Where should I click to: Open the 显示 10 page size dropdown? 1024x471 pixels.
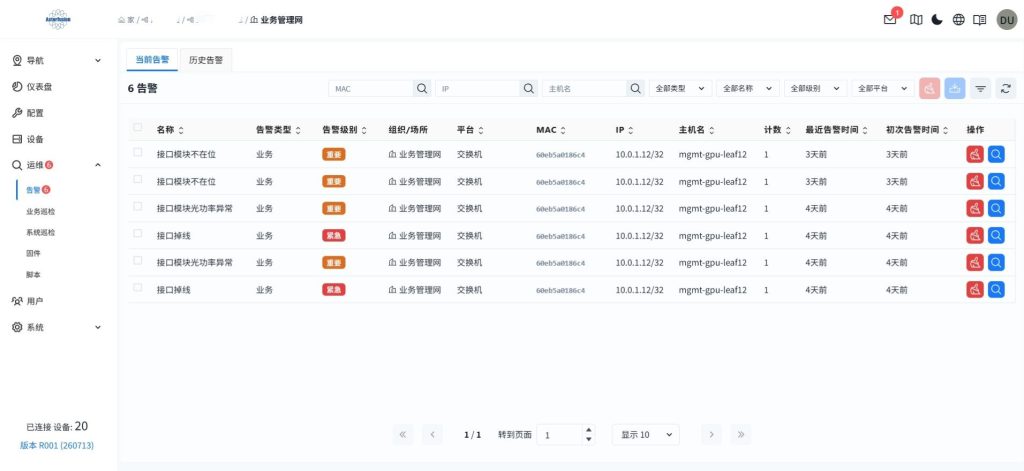(646, 434)
